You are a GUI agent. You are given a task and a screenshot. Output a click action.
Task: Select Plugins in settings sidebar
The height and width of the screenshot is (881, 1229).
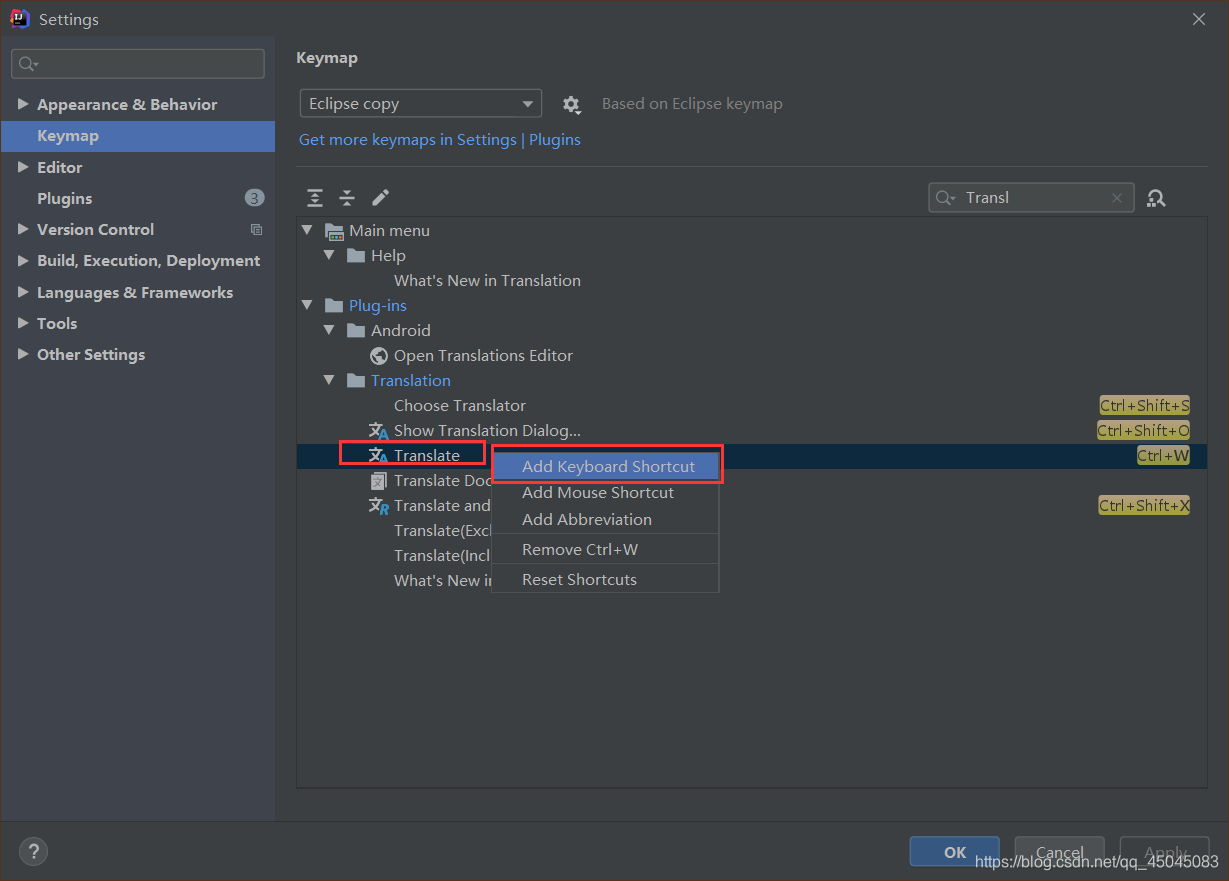[x=138, y=198]
